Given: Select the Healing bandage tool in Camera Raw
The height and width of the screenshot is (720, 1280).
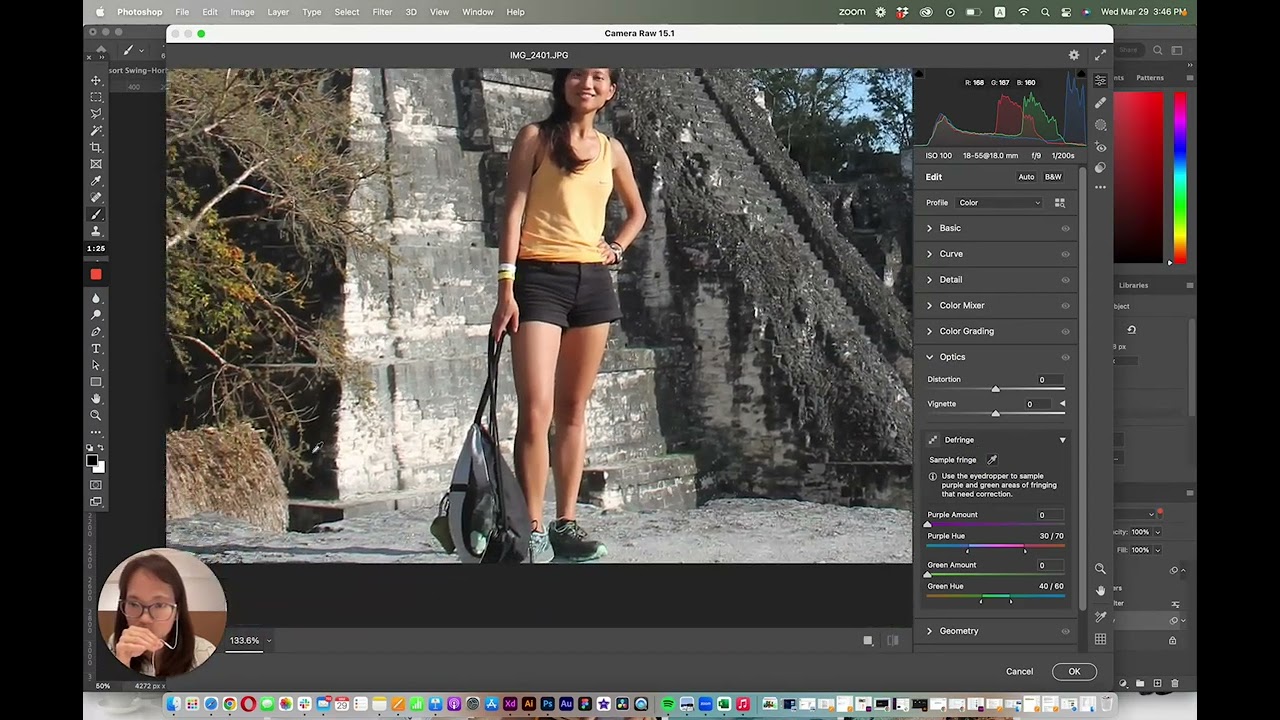Looking at the screenshot, I should point(1100,103).
